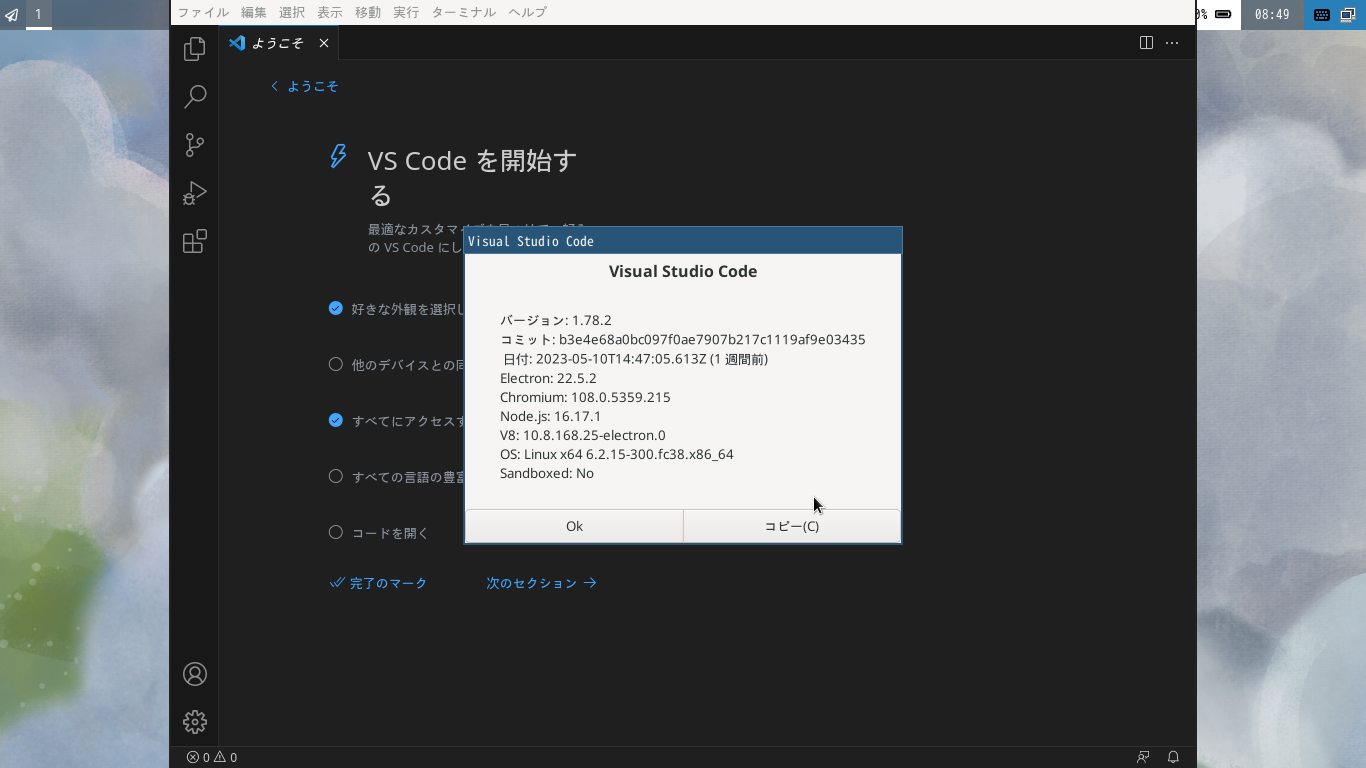
Task: Click the battery icon in system tray
Action: click(x=1222, y=14)
